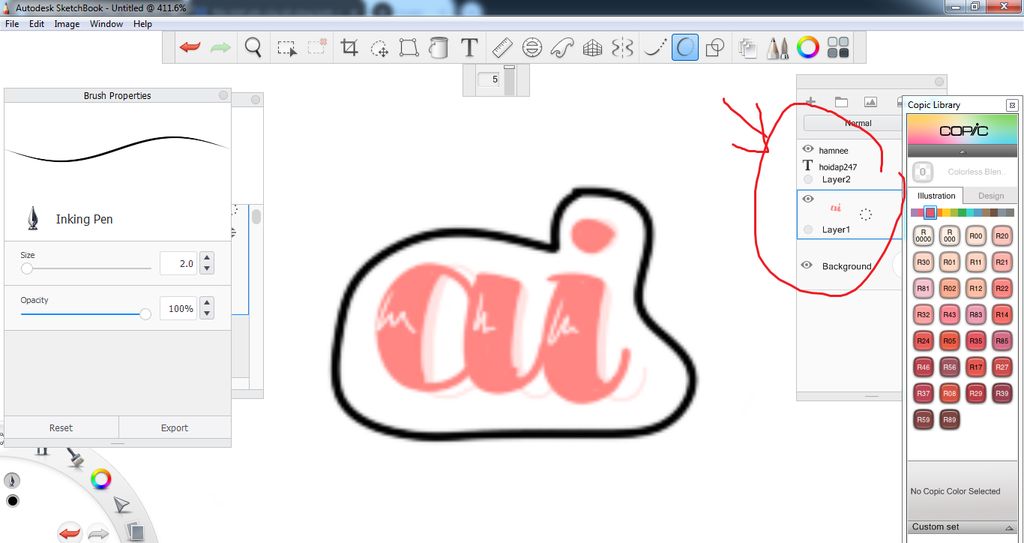
Task: Select the Steady Stroke tool
Action: pos(654,48)
